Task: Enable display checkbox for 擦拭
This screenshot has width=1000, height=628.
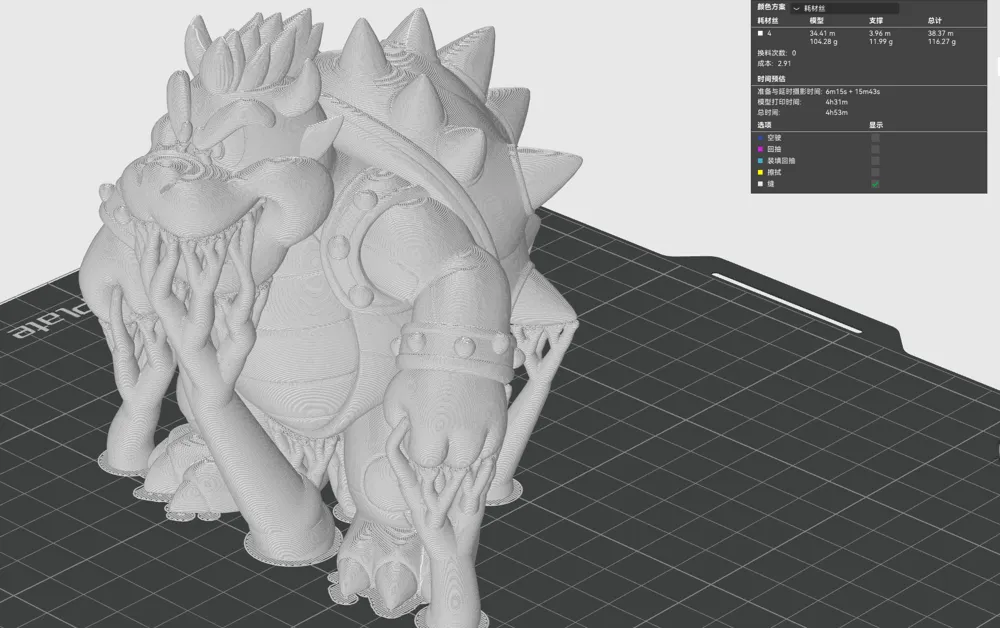Action: [x=875, y=172]
